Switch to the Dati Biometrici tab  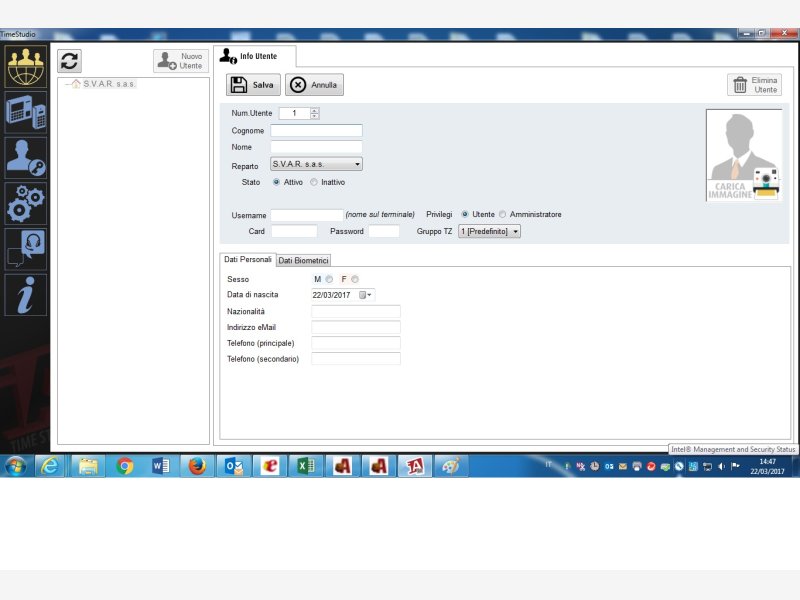click(303, 260)
